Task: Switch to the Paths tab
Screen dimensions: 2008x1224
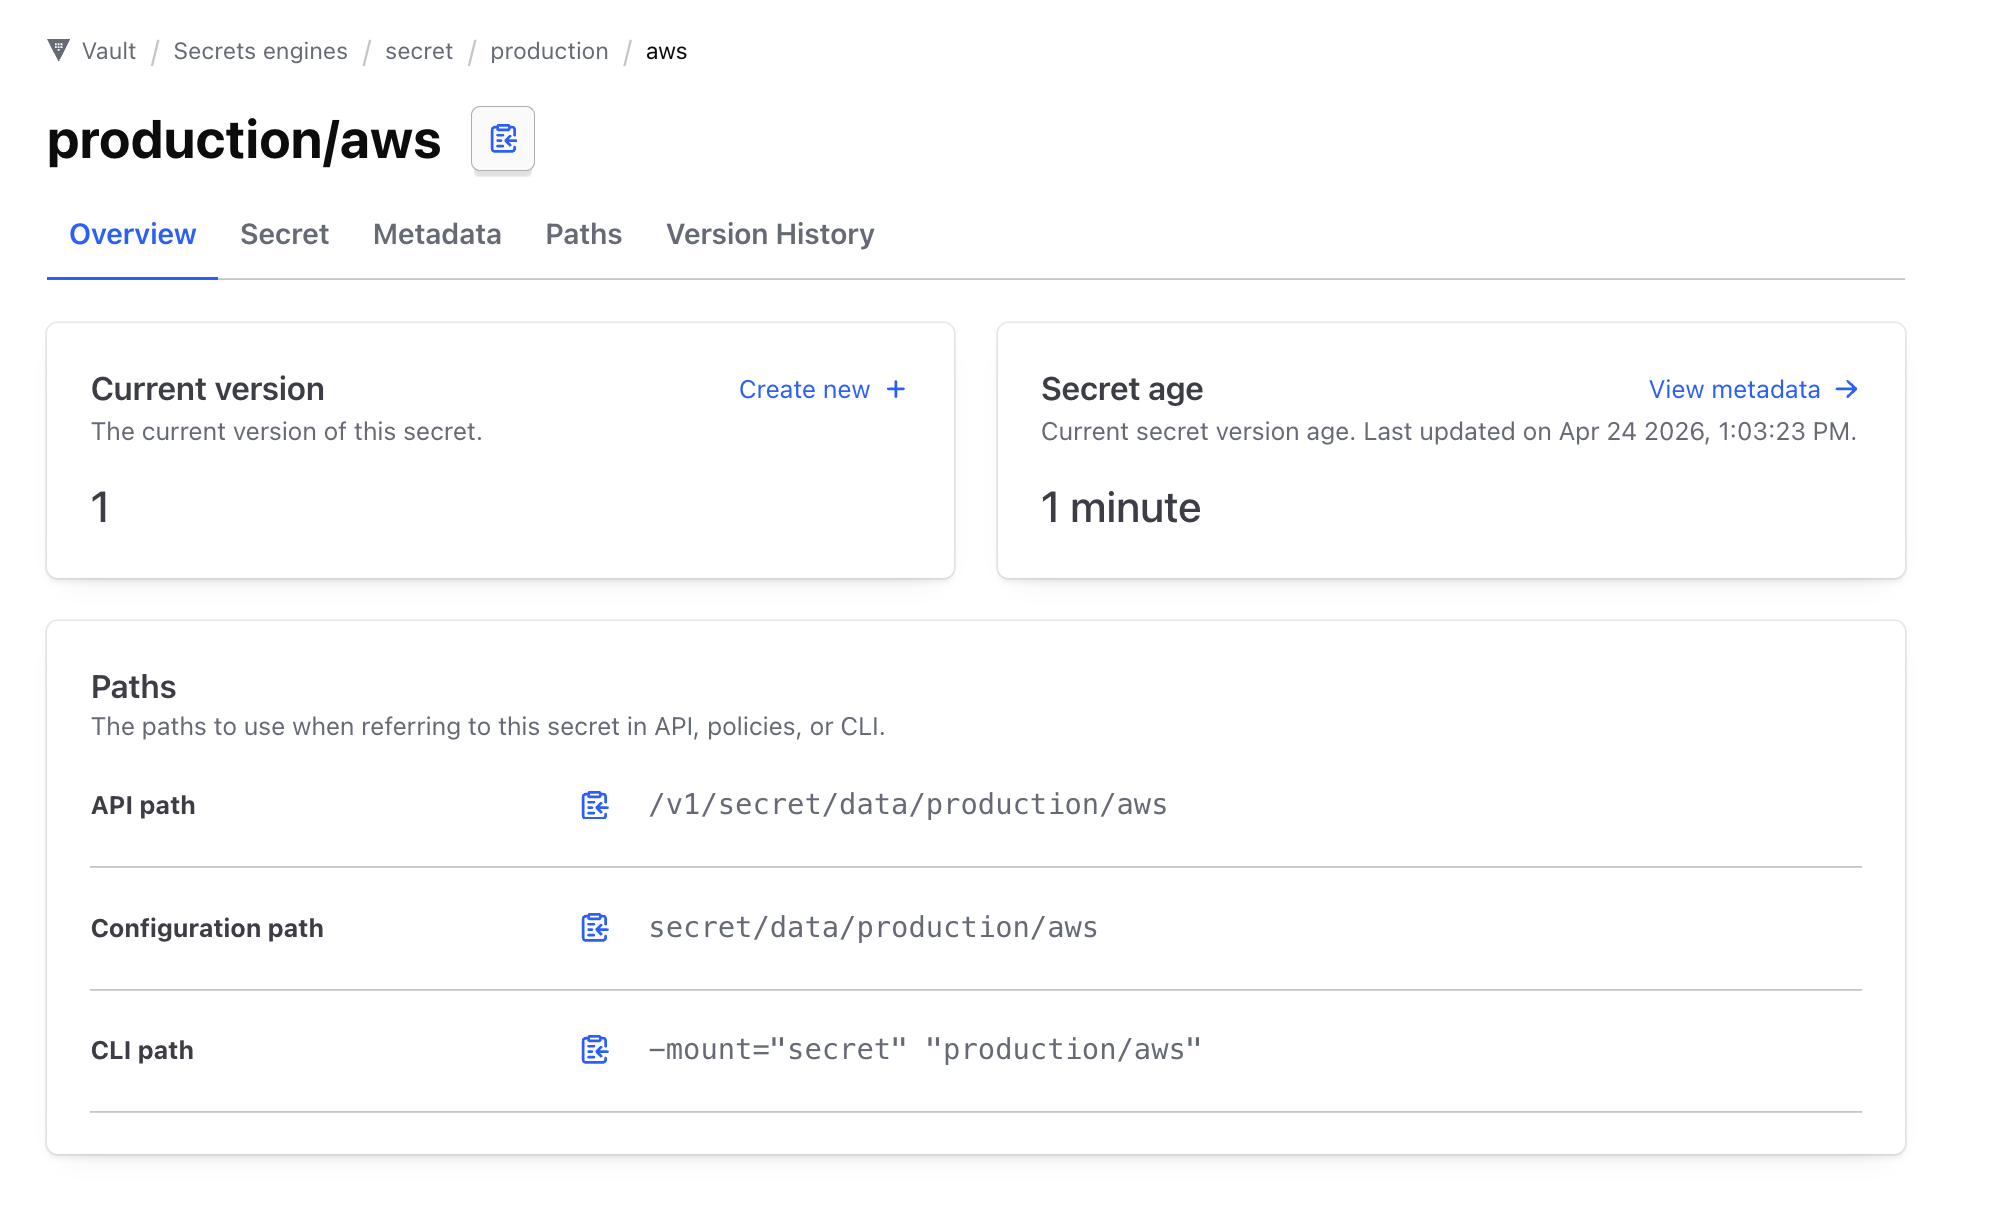Action: click(583, 234)
